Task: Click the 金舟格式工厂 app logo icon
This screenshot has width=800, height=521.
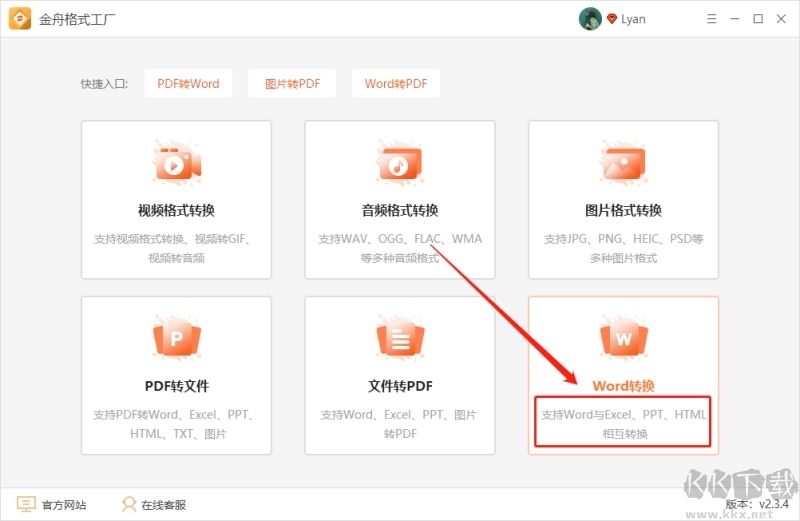Action: (x=20, y=19)
